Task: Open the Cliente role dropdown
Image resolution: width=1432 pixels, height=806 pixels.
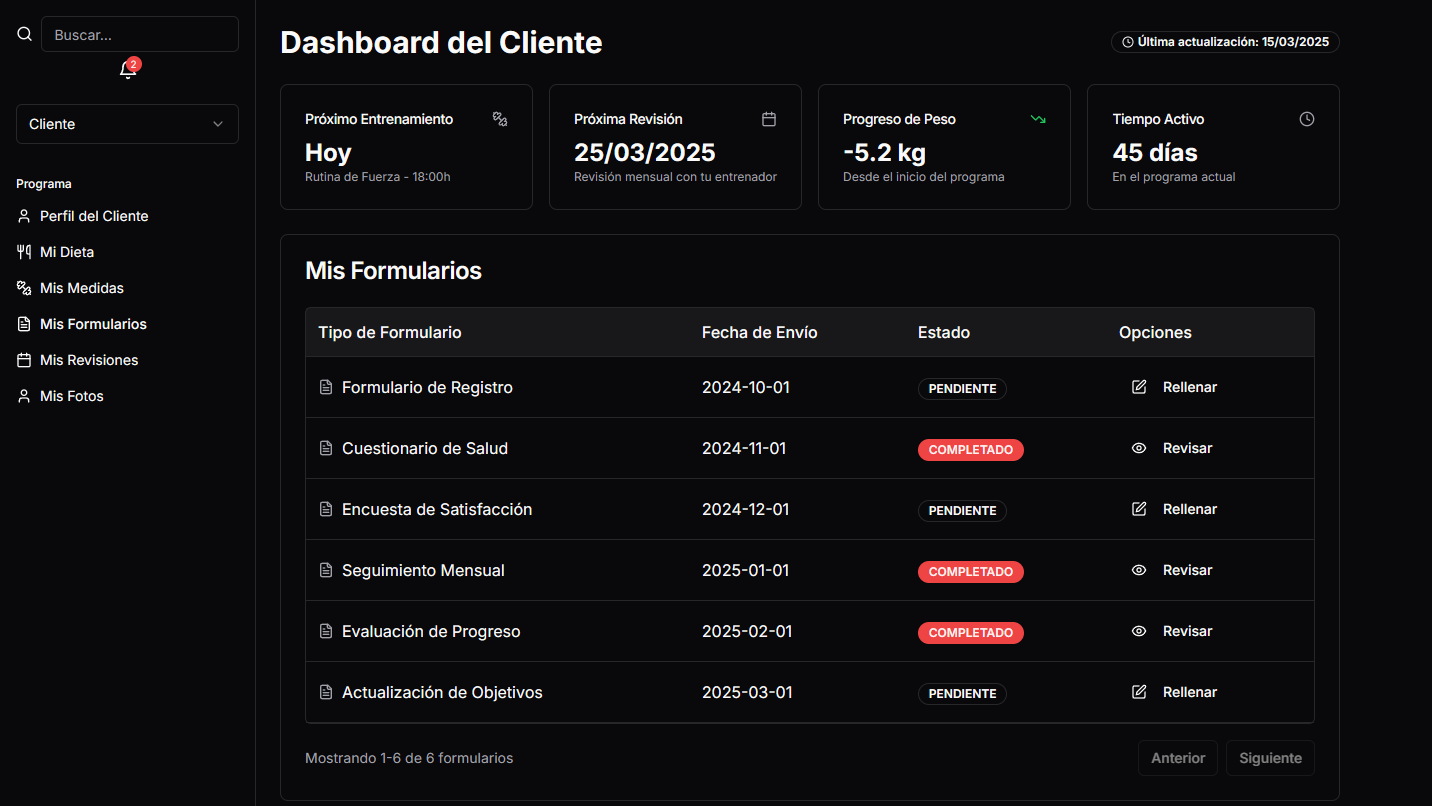Action: [x=127, y=124]
